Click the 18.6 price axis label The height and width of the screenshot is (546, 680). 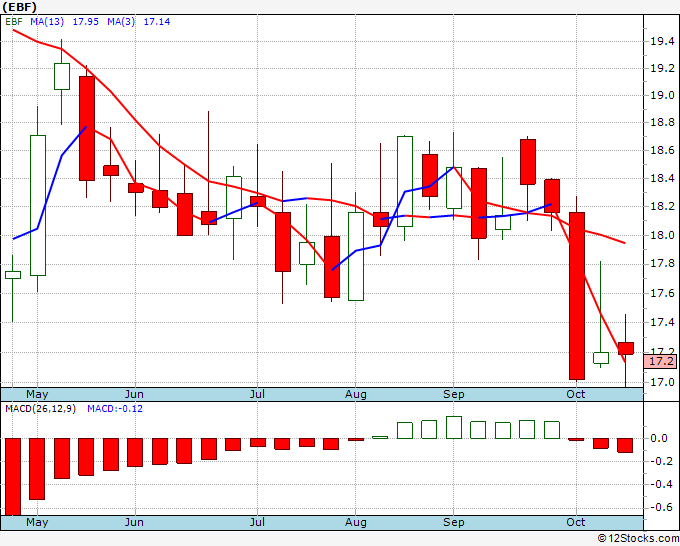[x=662, y=150]
